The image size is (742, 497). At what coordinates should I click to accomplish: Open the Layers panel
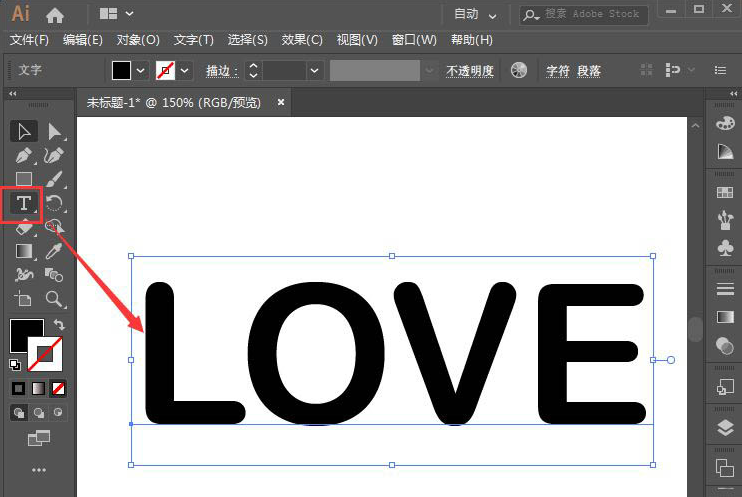pos(725,427)
